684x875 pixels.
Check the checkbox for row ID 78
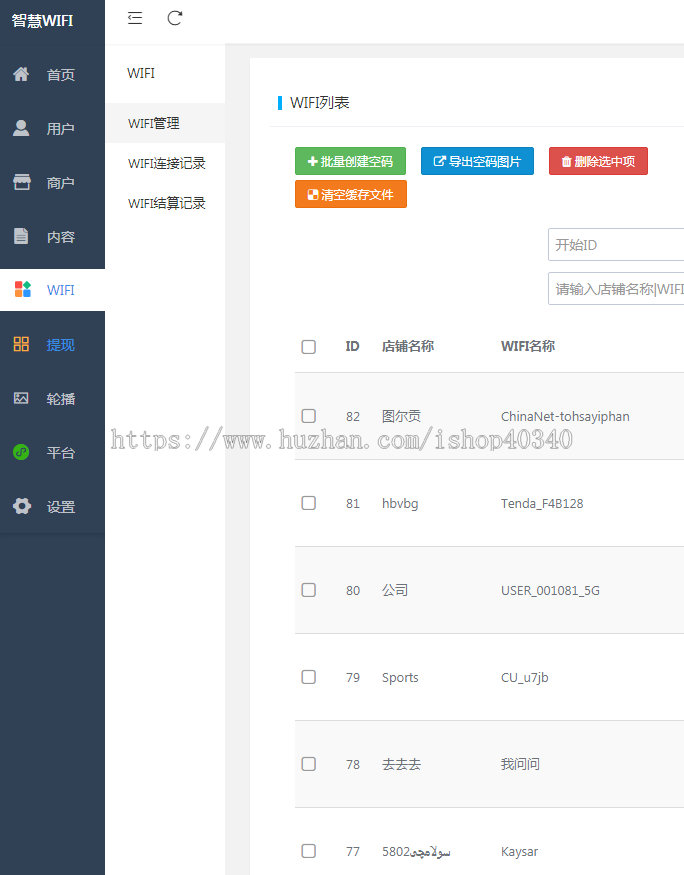pos(309,764)
